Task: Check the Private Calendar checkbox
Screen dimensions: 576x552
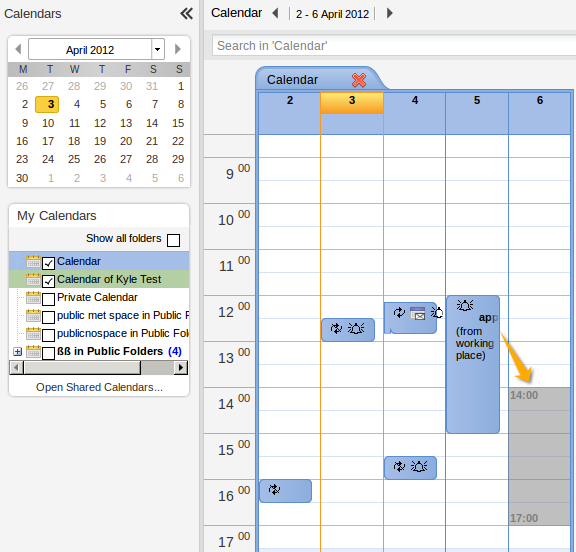Action: click(x=48, y=299)
